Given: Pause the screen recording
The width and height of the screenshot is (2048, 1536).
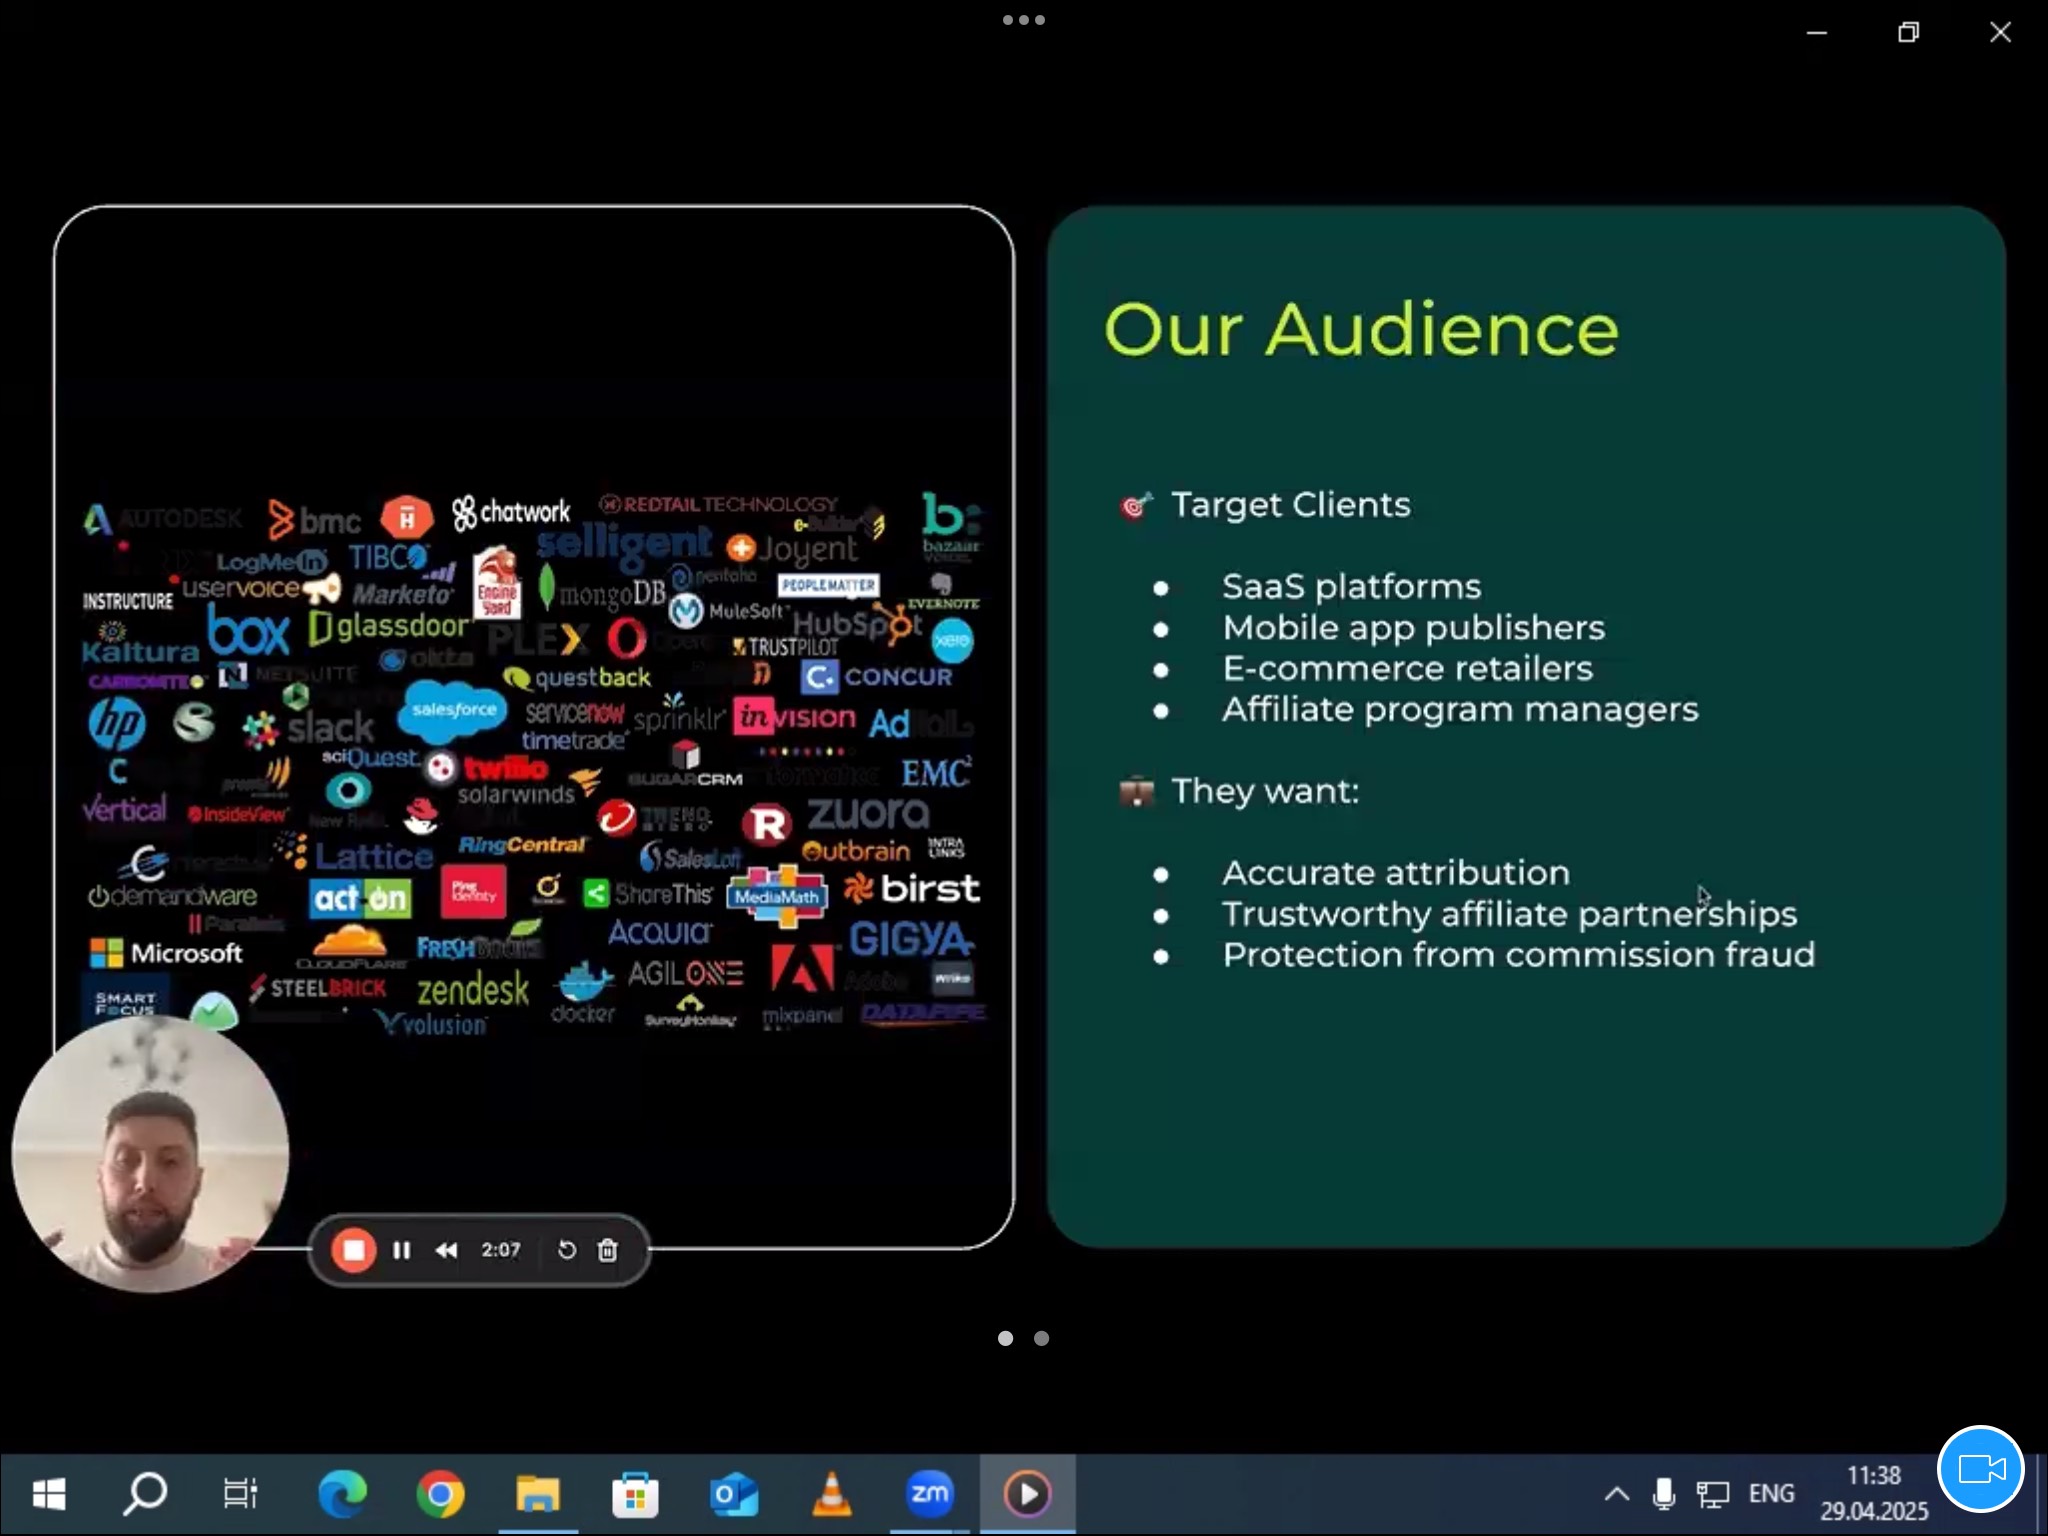Looking at the screenshot, I should [401, 1250].
